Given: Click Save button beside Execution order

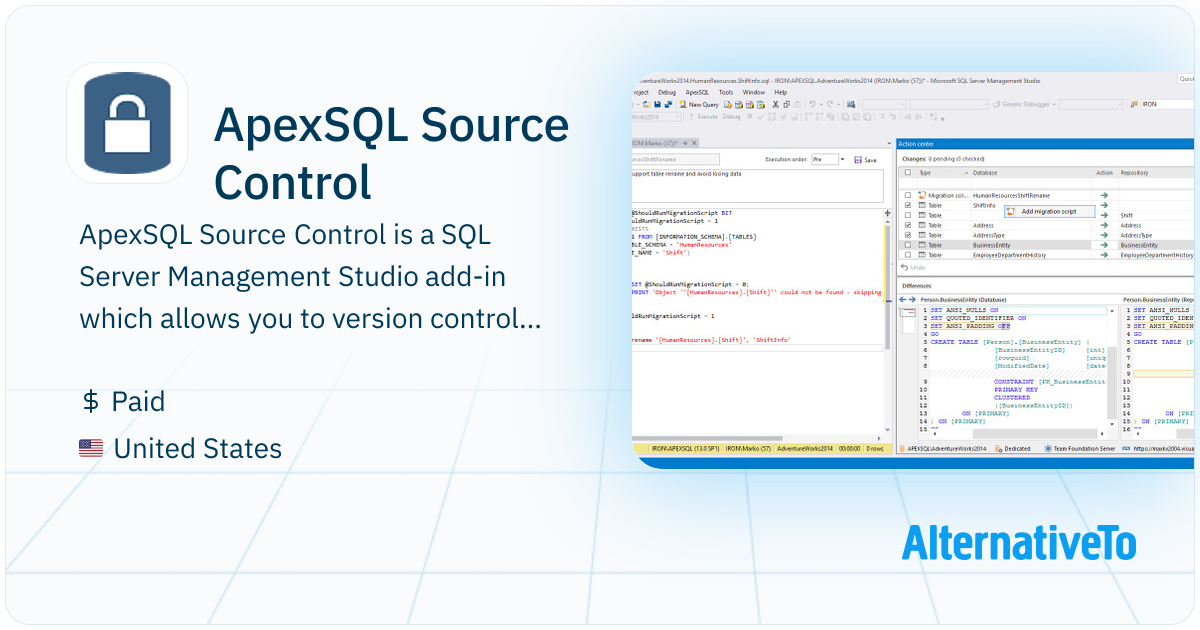Looking at the screenshot, I should point(865,160).
